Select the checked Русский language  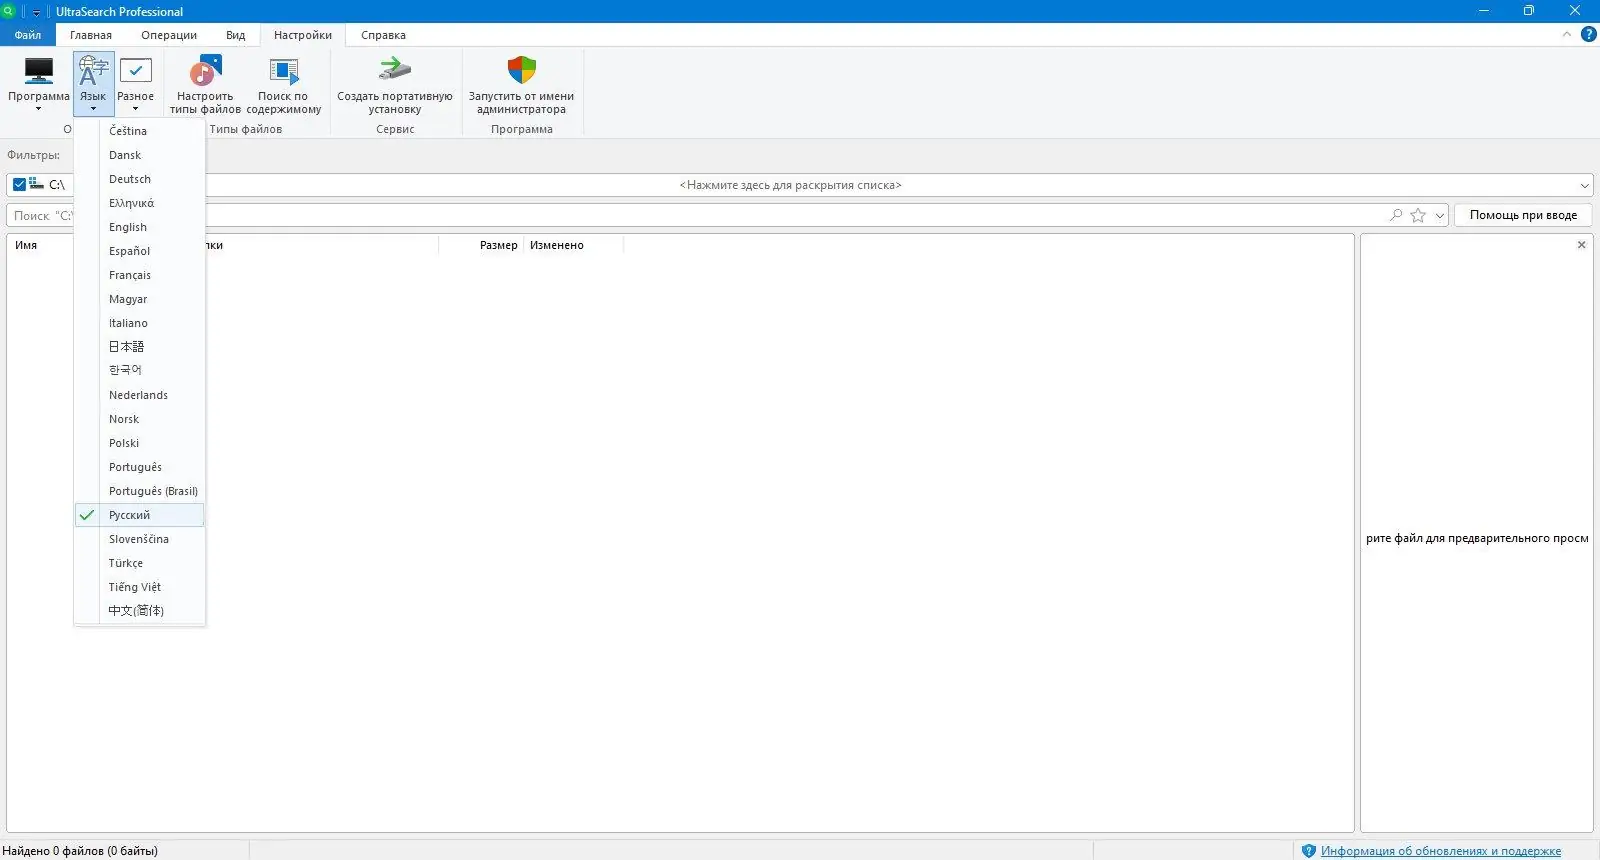140,515
